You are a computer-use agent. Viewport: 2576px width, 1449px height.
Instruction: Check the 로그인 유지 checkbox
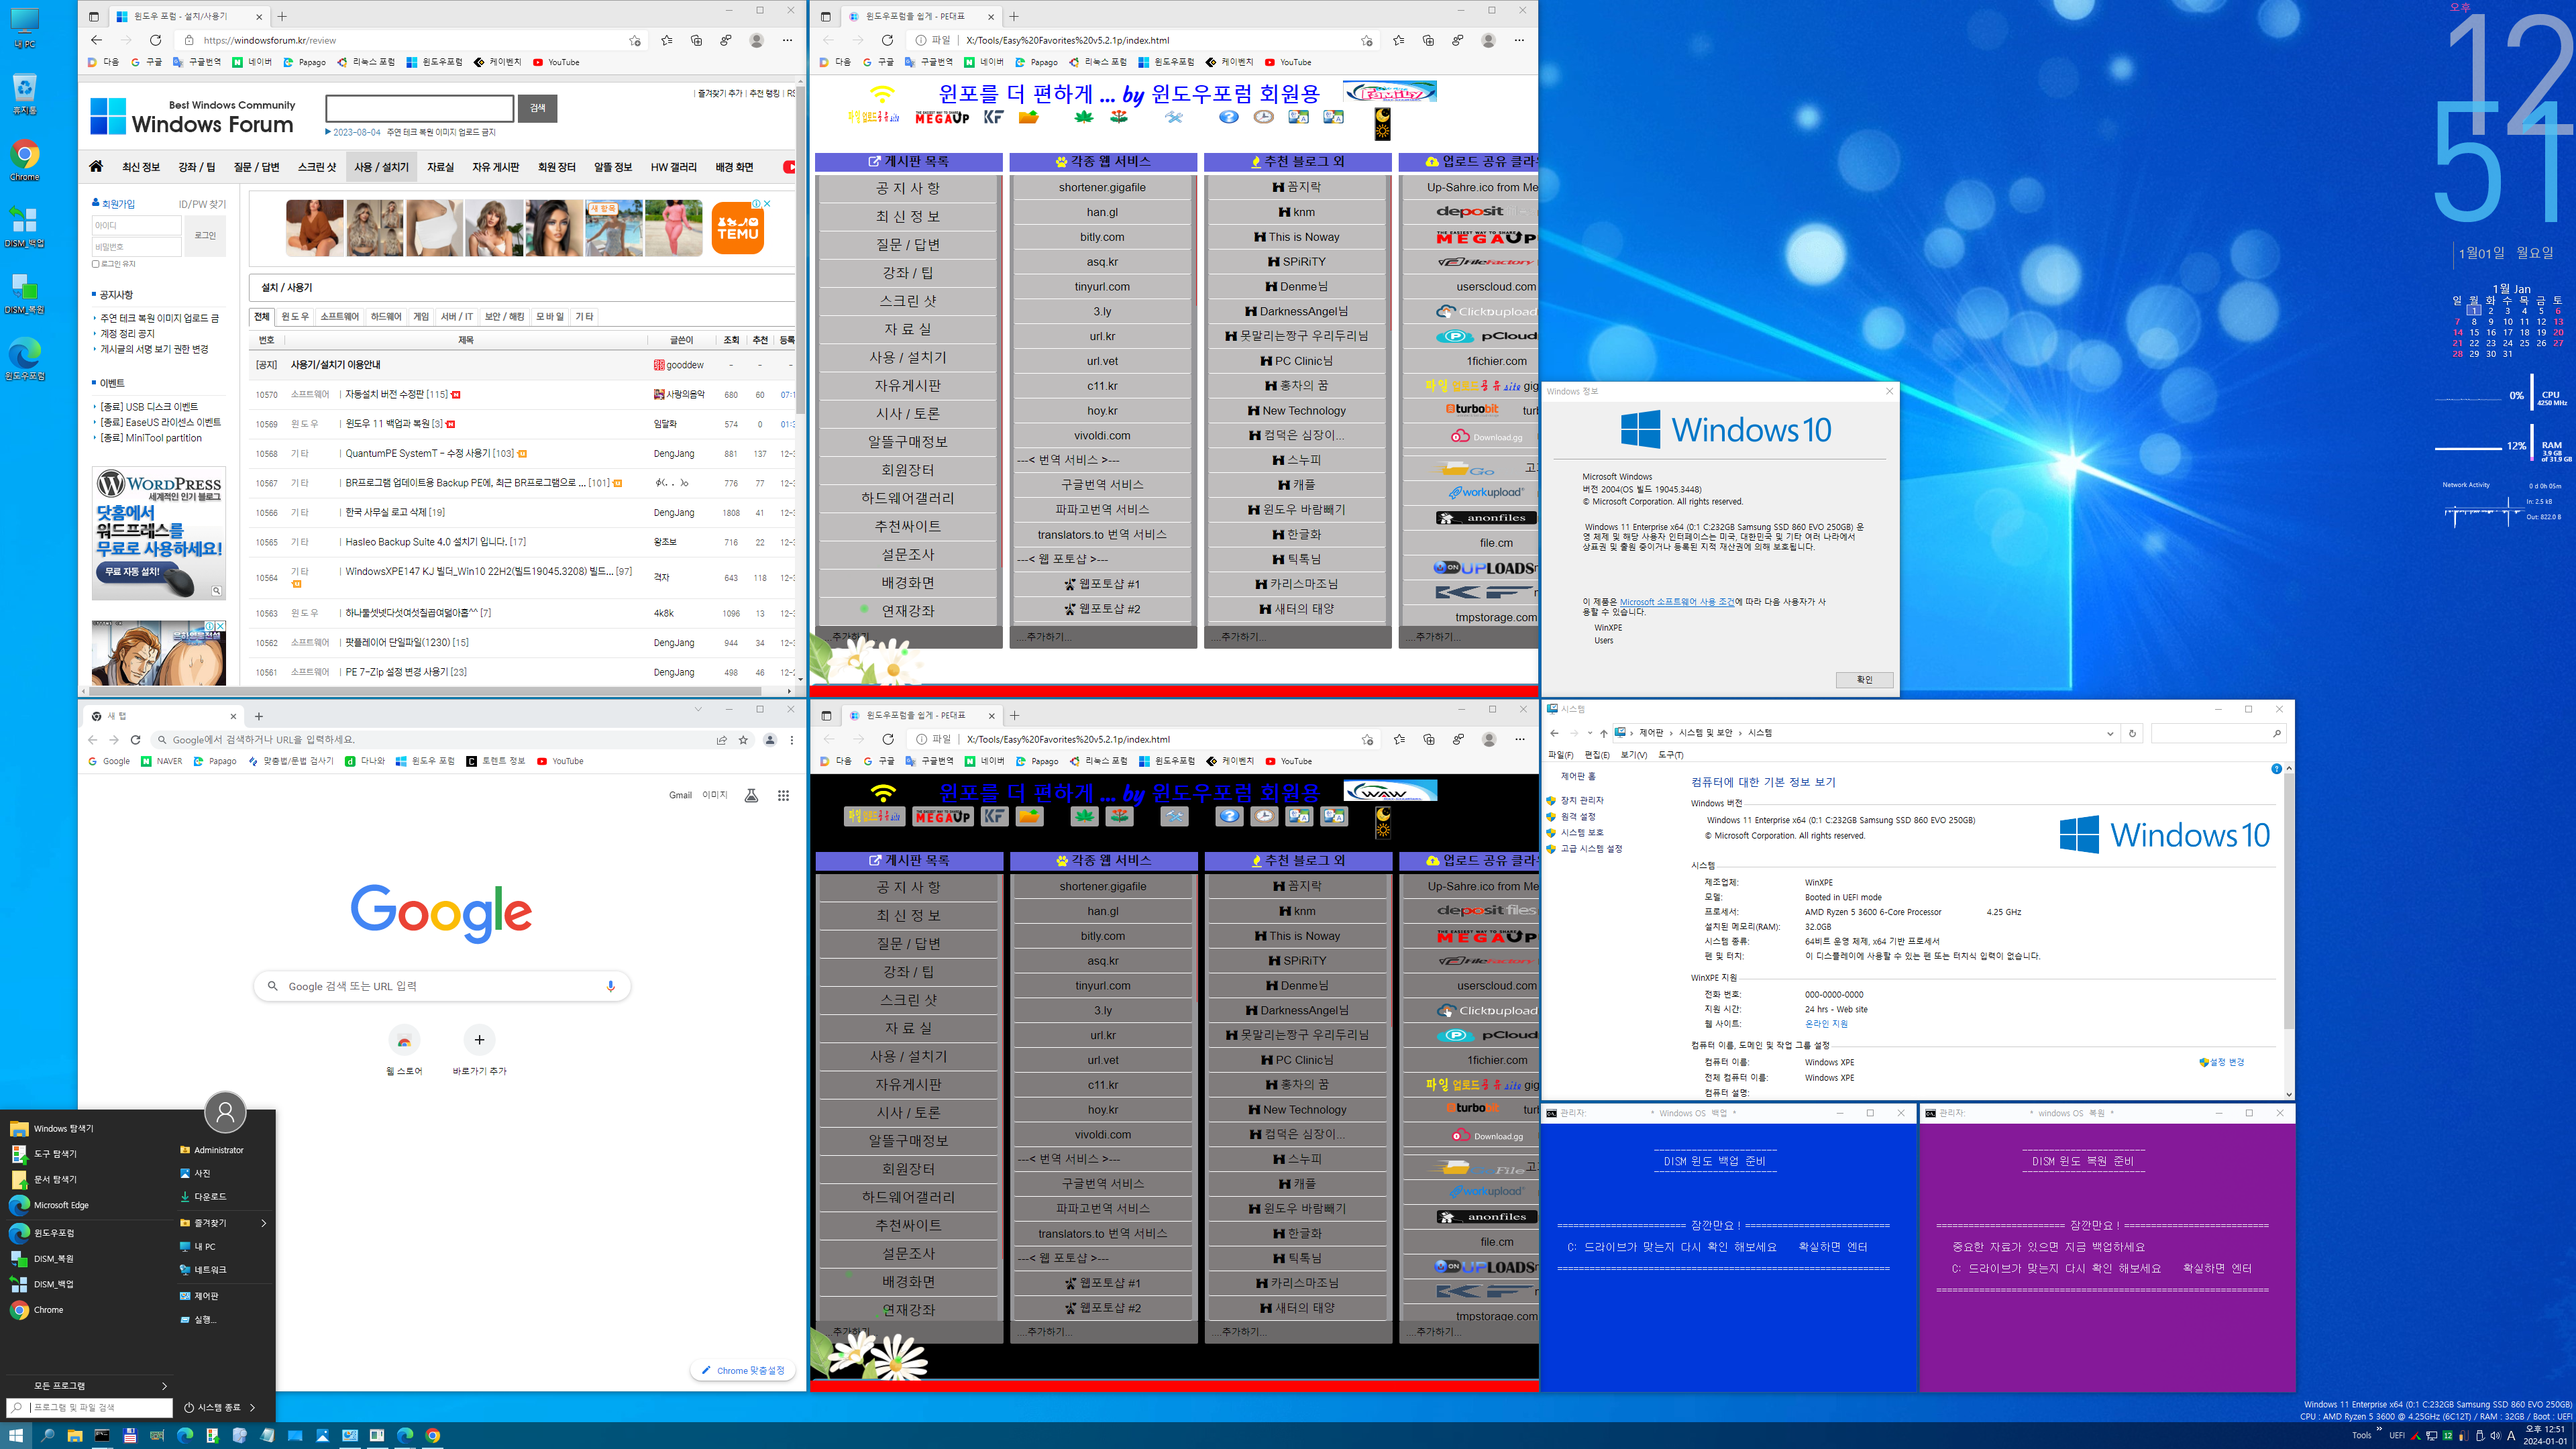click(96, 264)
